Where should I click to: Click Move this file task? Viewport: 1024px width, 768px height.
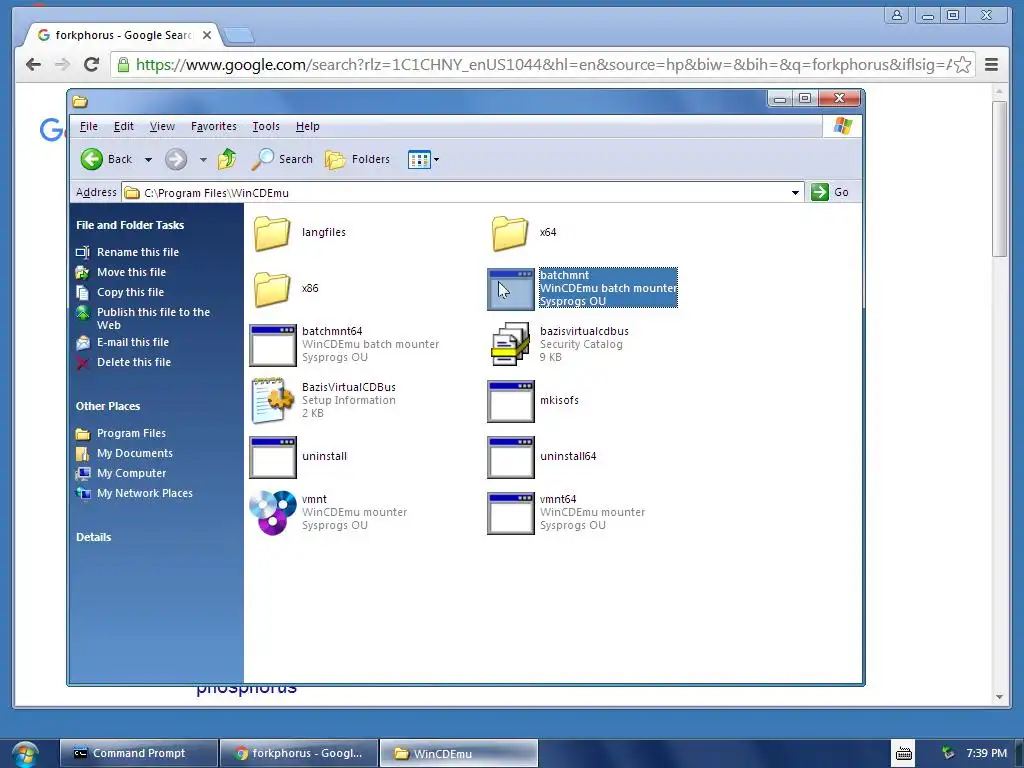[131, 272]
